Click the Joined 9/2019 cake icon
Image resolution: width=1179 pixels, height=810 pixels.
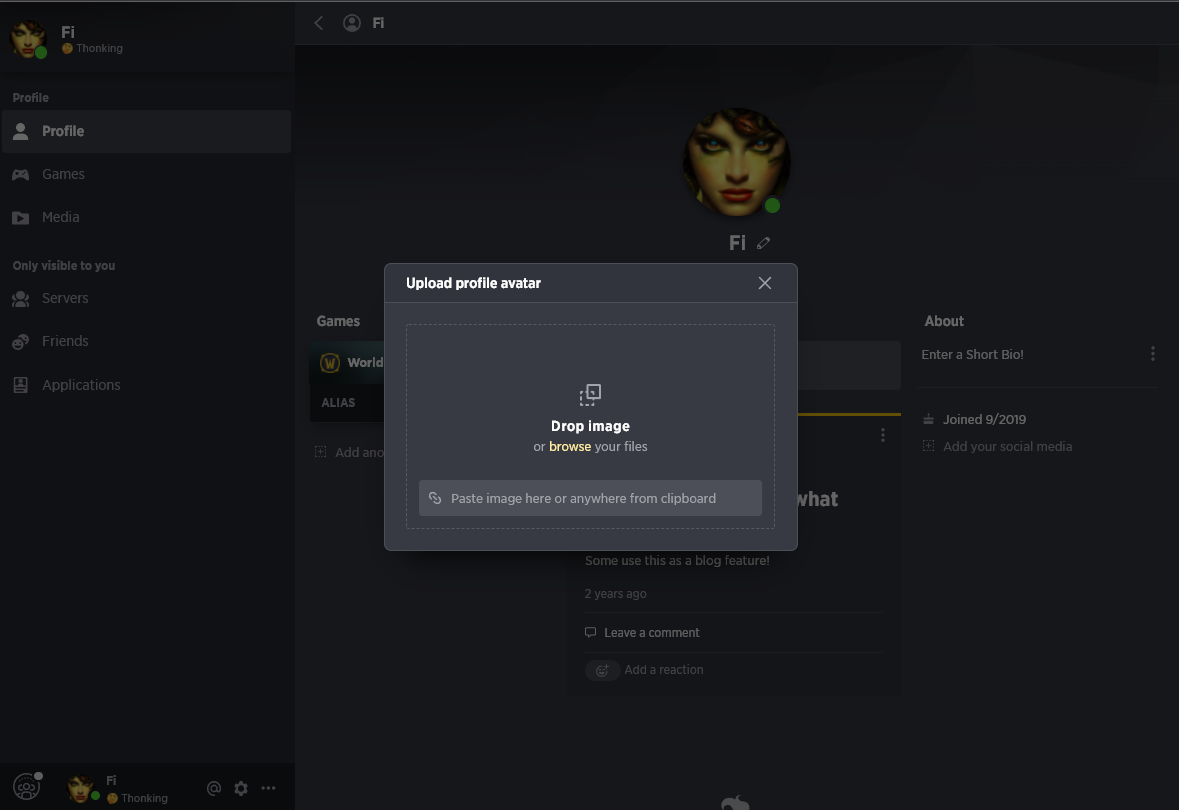point(929,419)
